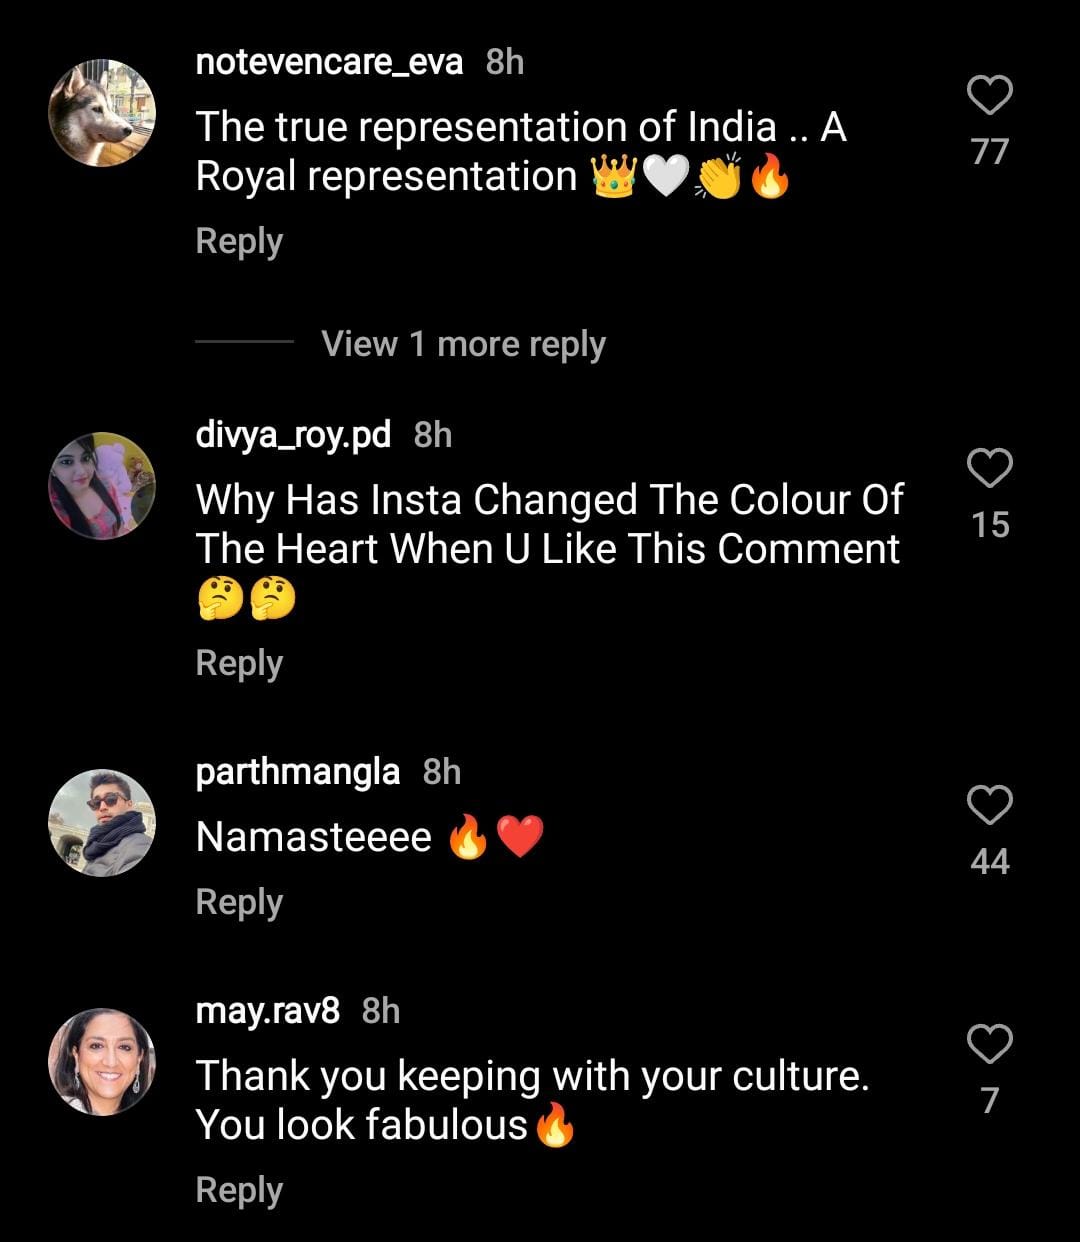
Task: Reply to may.rav8's comment
Action: pyautogui.click(x=239, y=1191)
